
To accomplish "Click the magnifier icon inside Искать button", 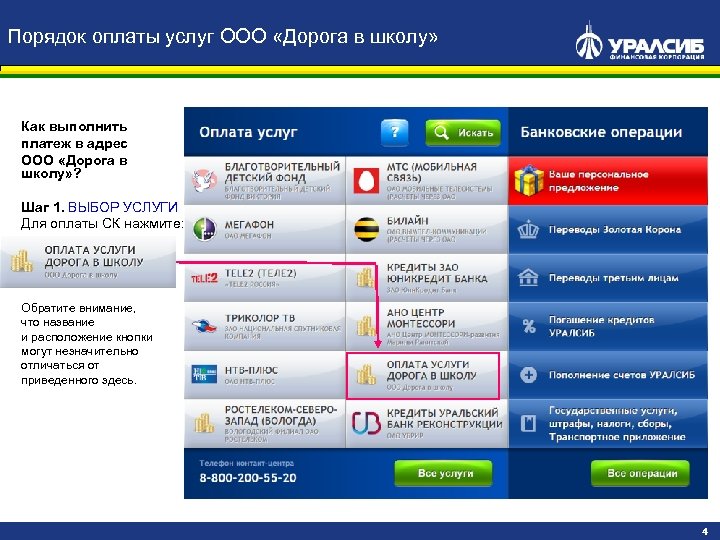I will 441,133.
